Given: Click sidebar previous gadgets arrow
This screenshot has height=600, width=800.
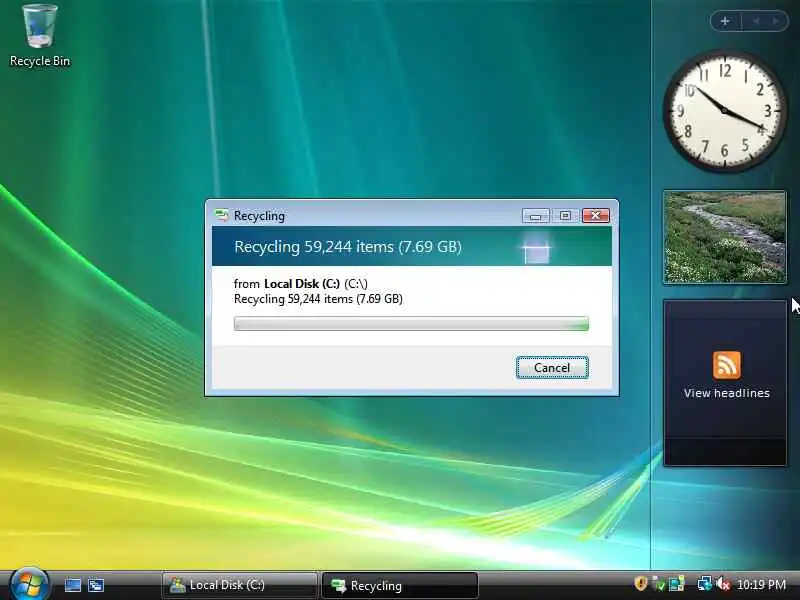Looking at the screenshot, I should (756, 21).
